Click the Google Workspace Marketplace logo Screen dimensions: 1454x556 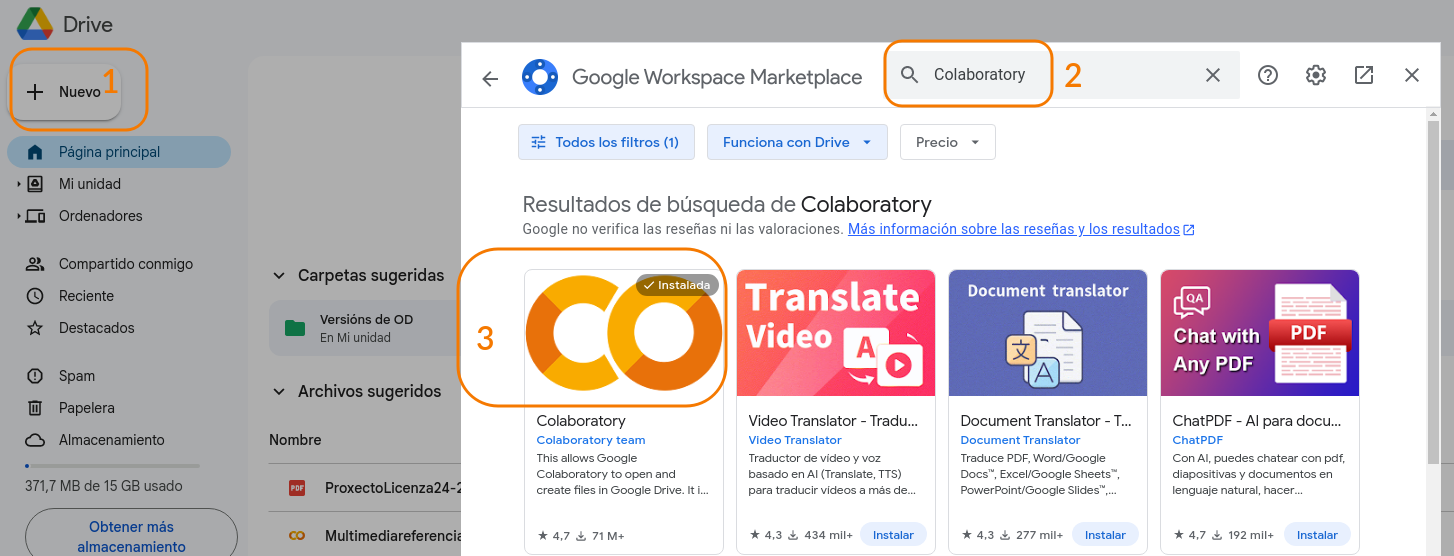[x=540, y=77]
